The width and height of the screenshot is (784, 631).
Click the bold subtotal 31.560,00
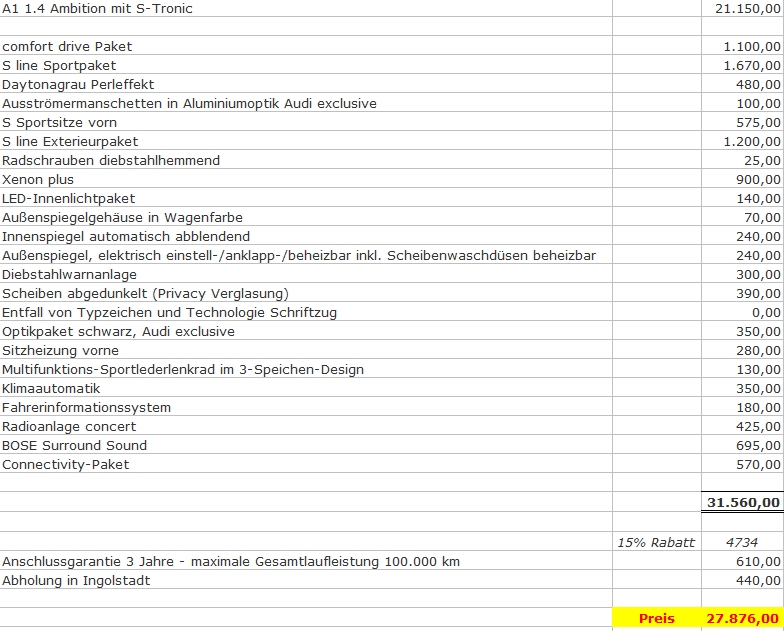pos(744,502)
